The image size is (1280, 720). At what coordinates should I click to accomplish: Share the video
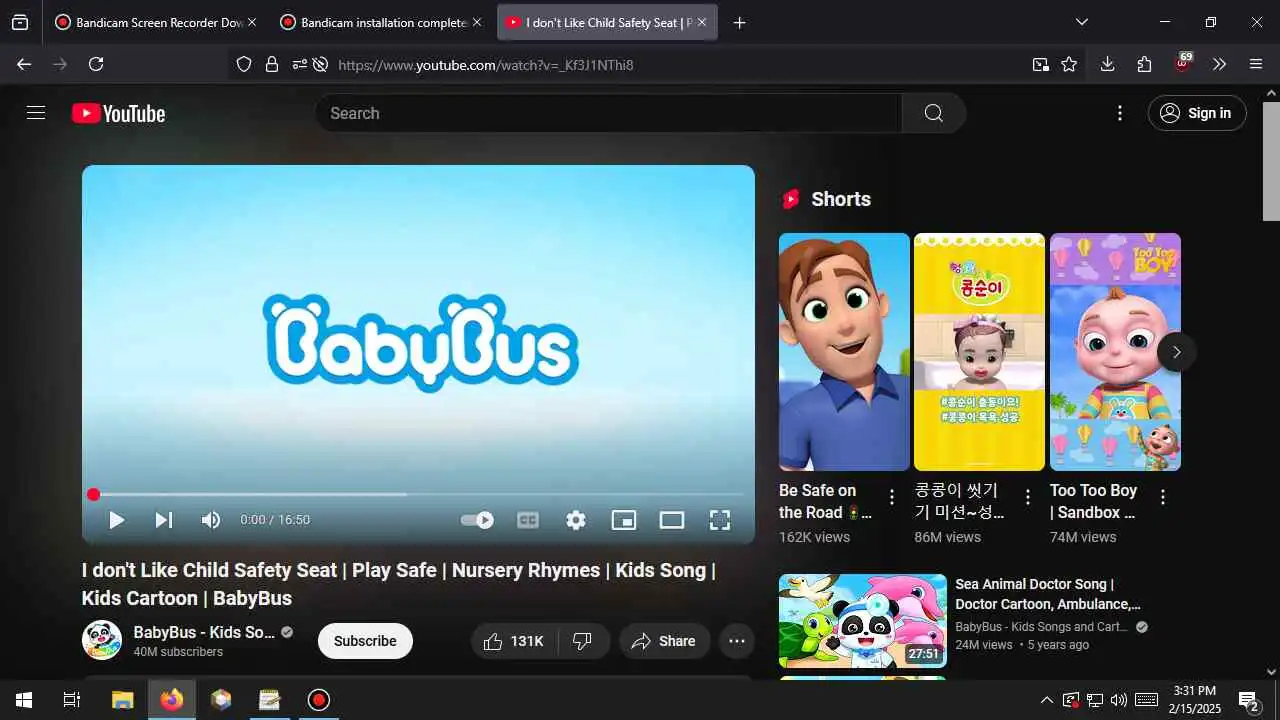point(664,641)
